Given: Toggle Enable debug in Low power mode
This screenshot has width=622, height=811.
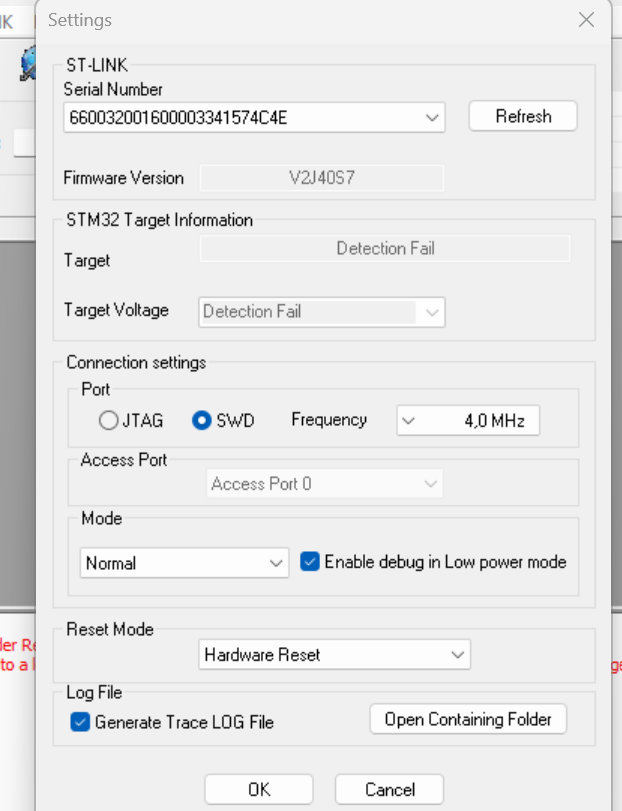Looking at the screenshot, I should [x=433, y=562].
